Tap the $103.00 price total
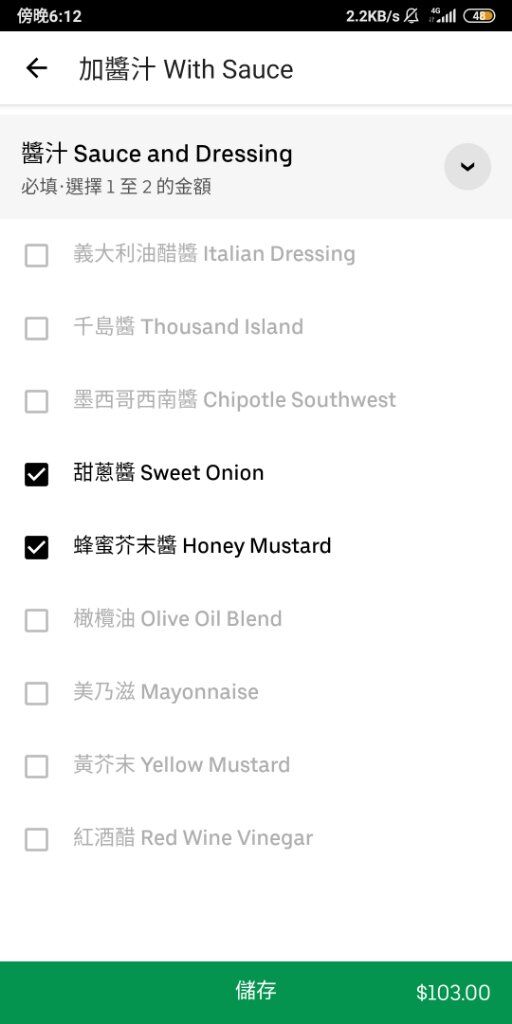 pos(453,993)
